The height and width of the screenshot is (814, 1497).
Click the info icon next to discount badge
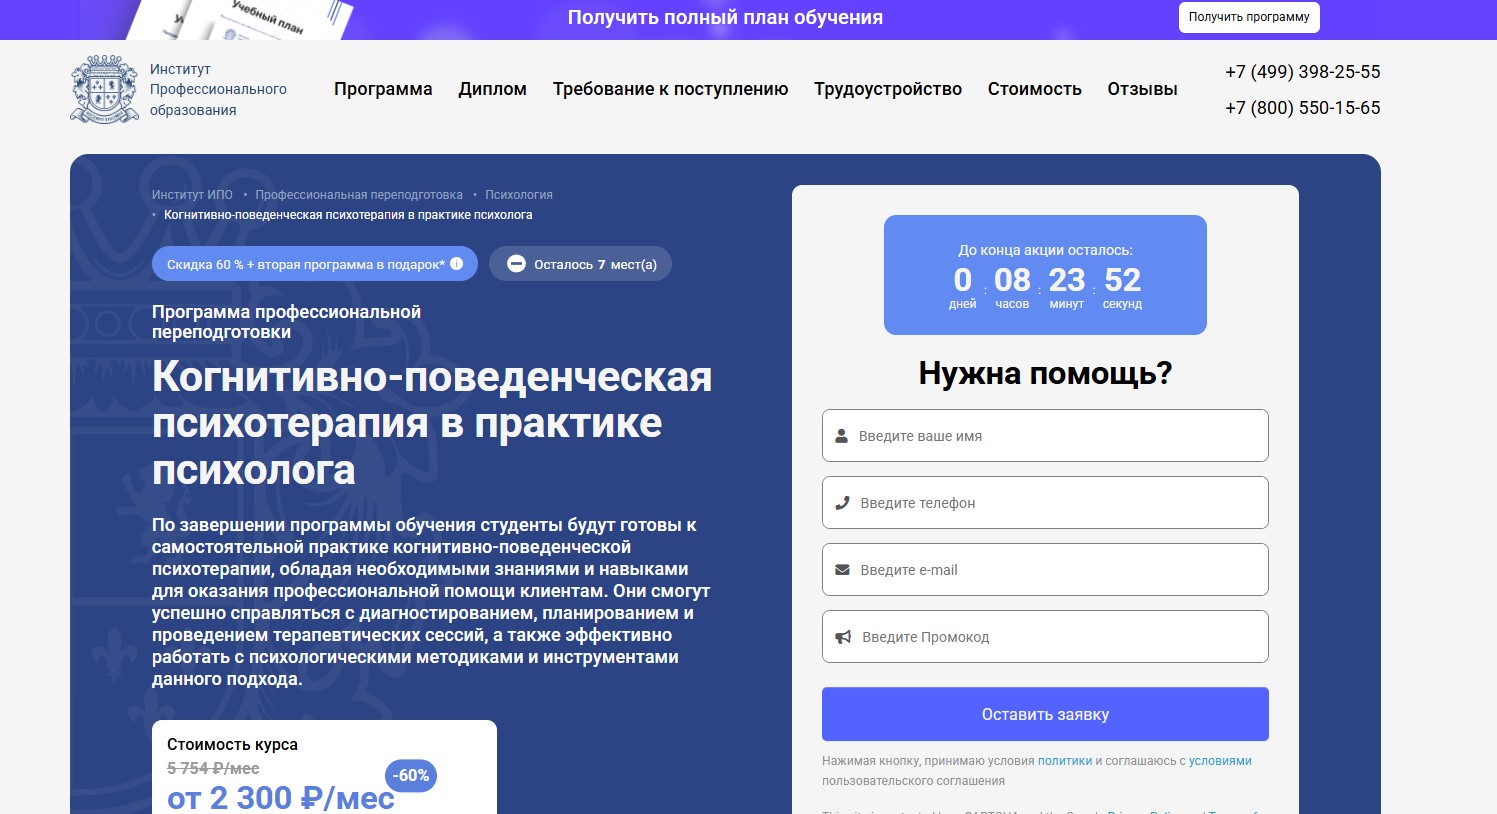point(456,263)
